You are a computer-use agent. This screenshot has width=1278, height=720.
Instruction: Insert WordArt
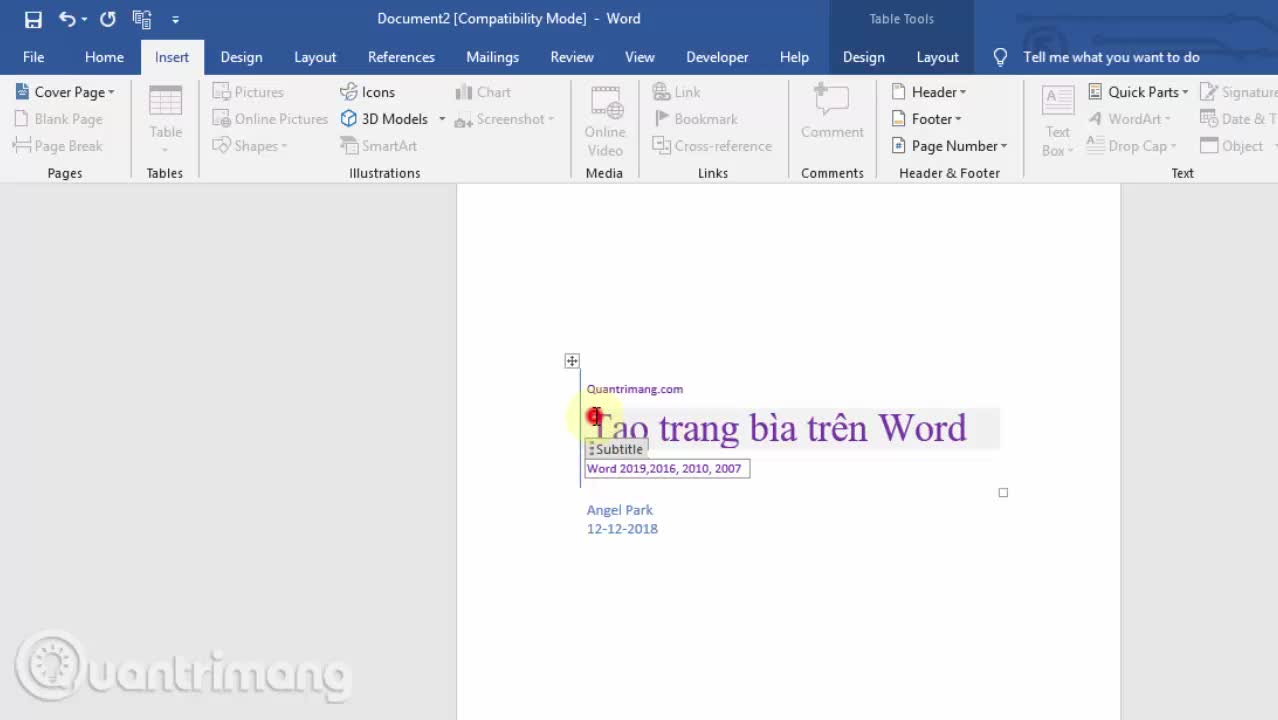(1128, 119)
